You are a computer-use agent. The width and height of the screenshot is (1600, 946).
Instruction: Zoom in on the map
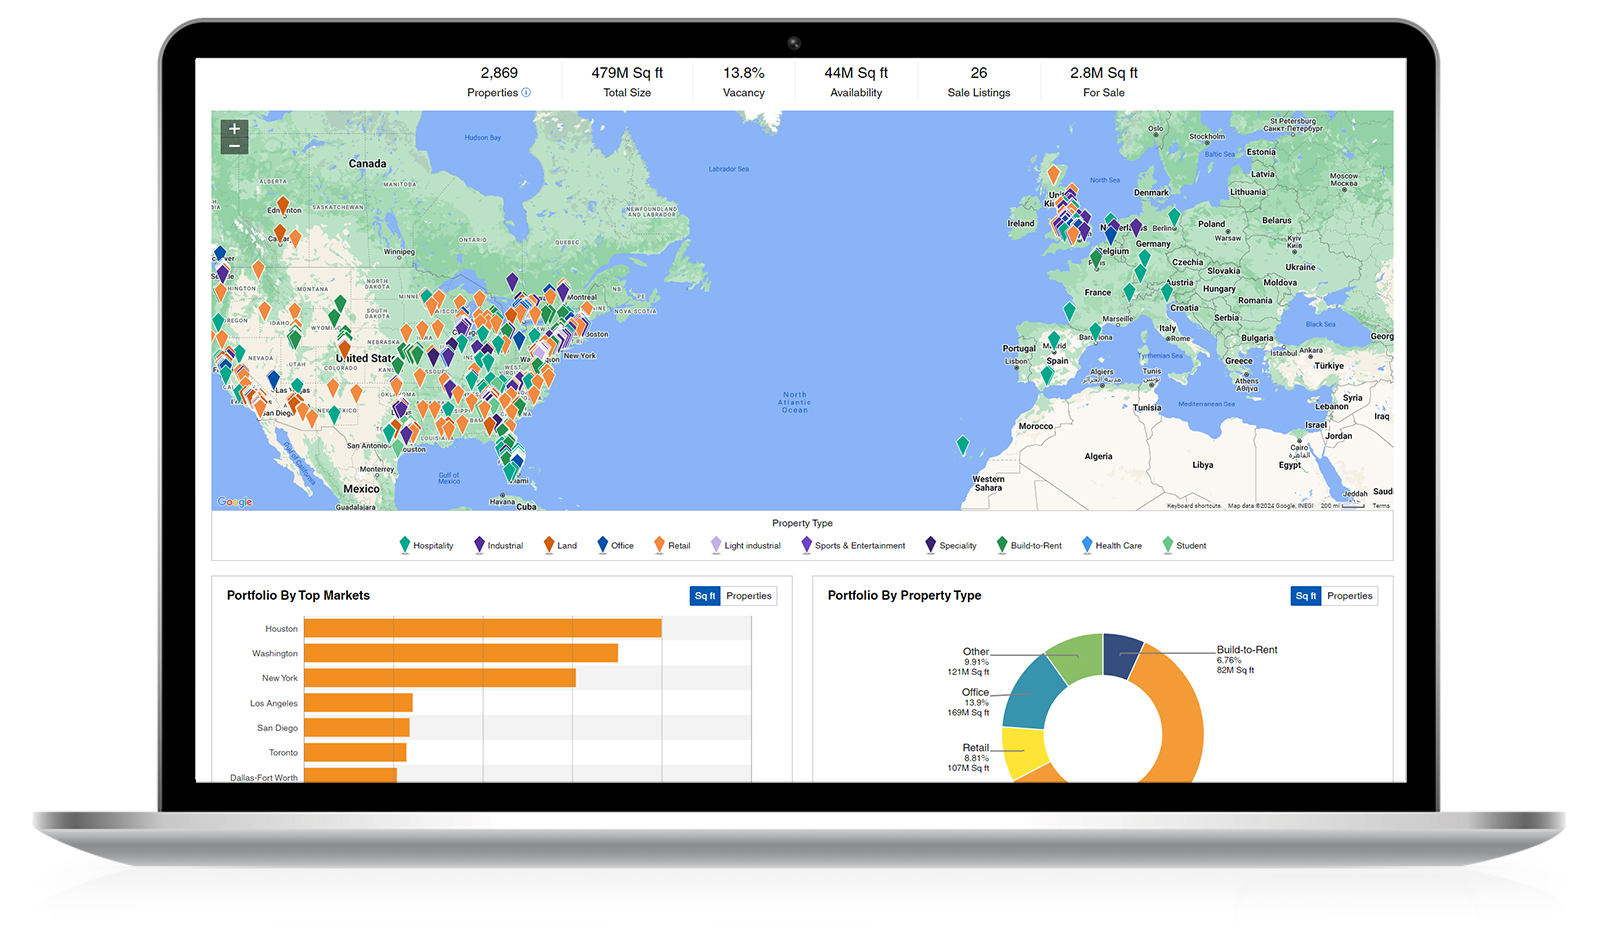(x=234, y=129)
